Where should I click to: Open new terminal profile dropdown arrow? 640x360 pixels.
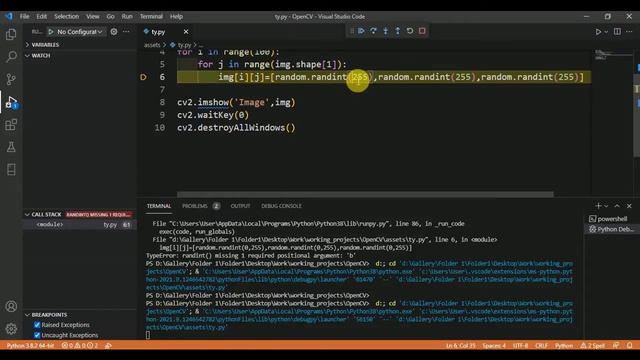point(606,206)
